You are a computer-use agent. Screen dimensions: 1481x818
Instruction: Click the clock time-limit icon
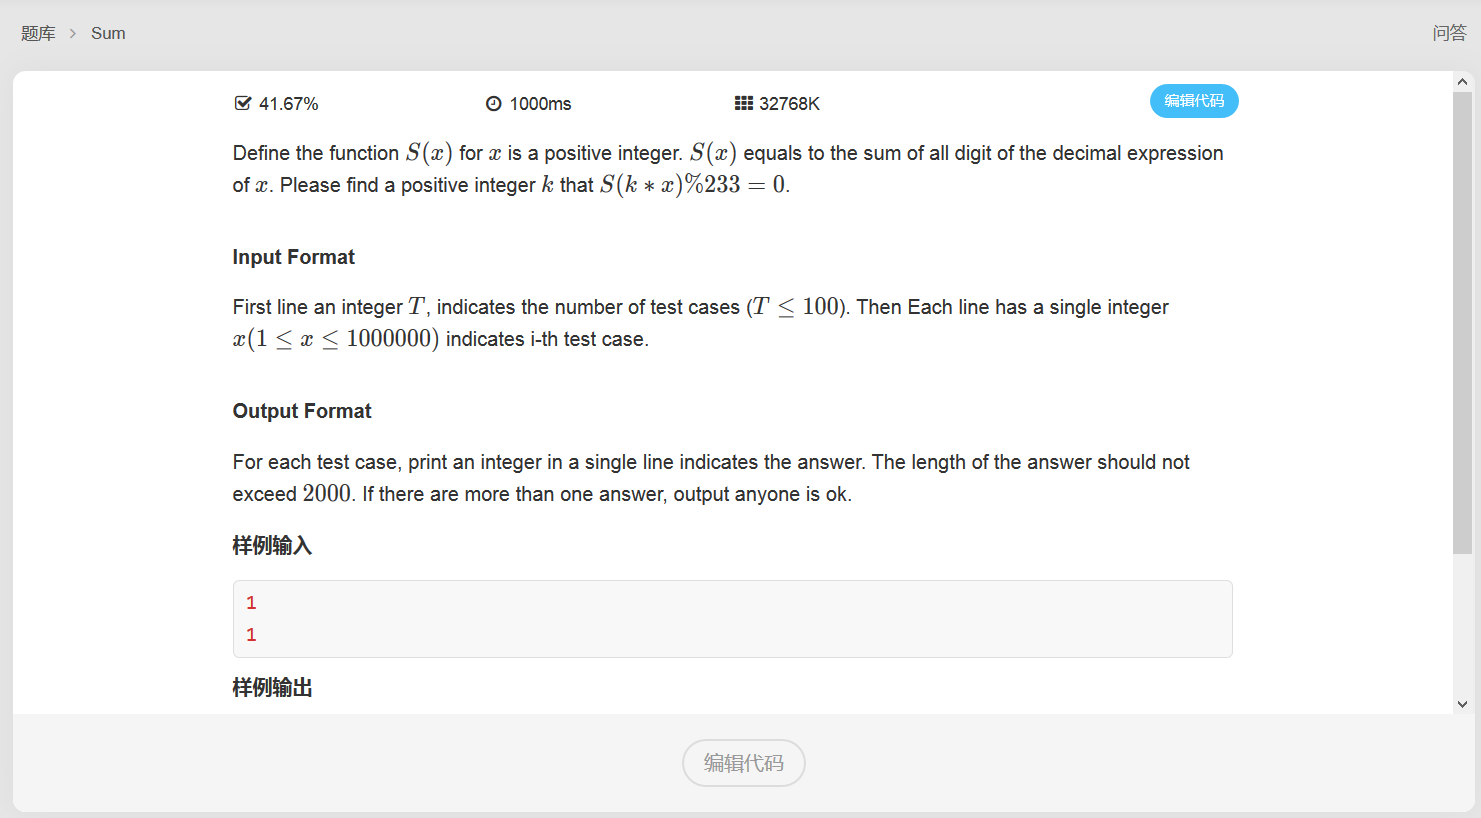click(493, 104)
